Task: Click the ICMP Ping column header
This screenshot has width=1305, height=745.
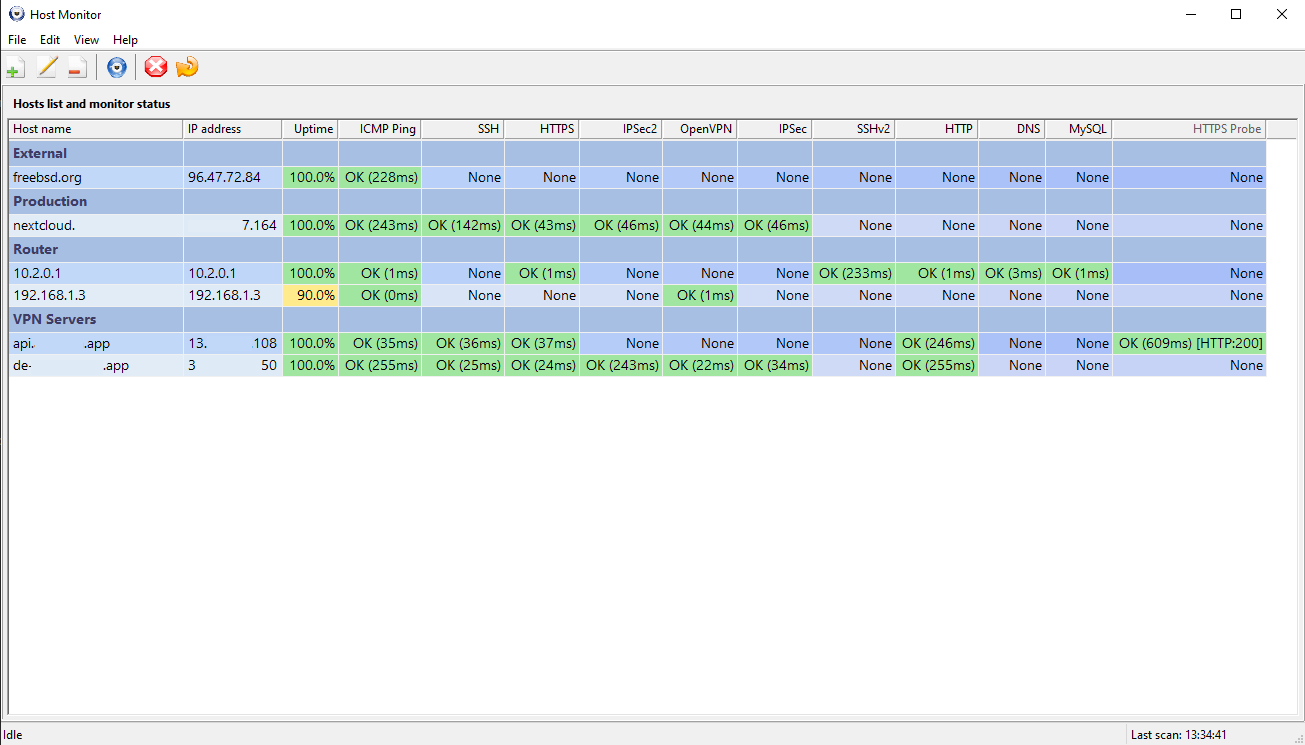Action: 380,129
